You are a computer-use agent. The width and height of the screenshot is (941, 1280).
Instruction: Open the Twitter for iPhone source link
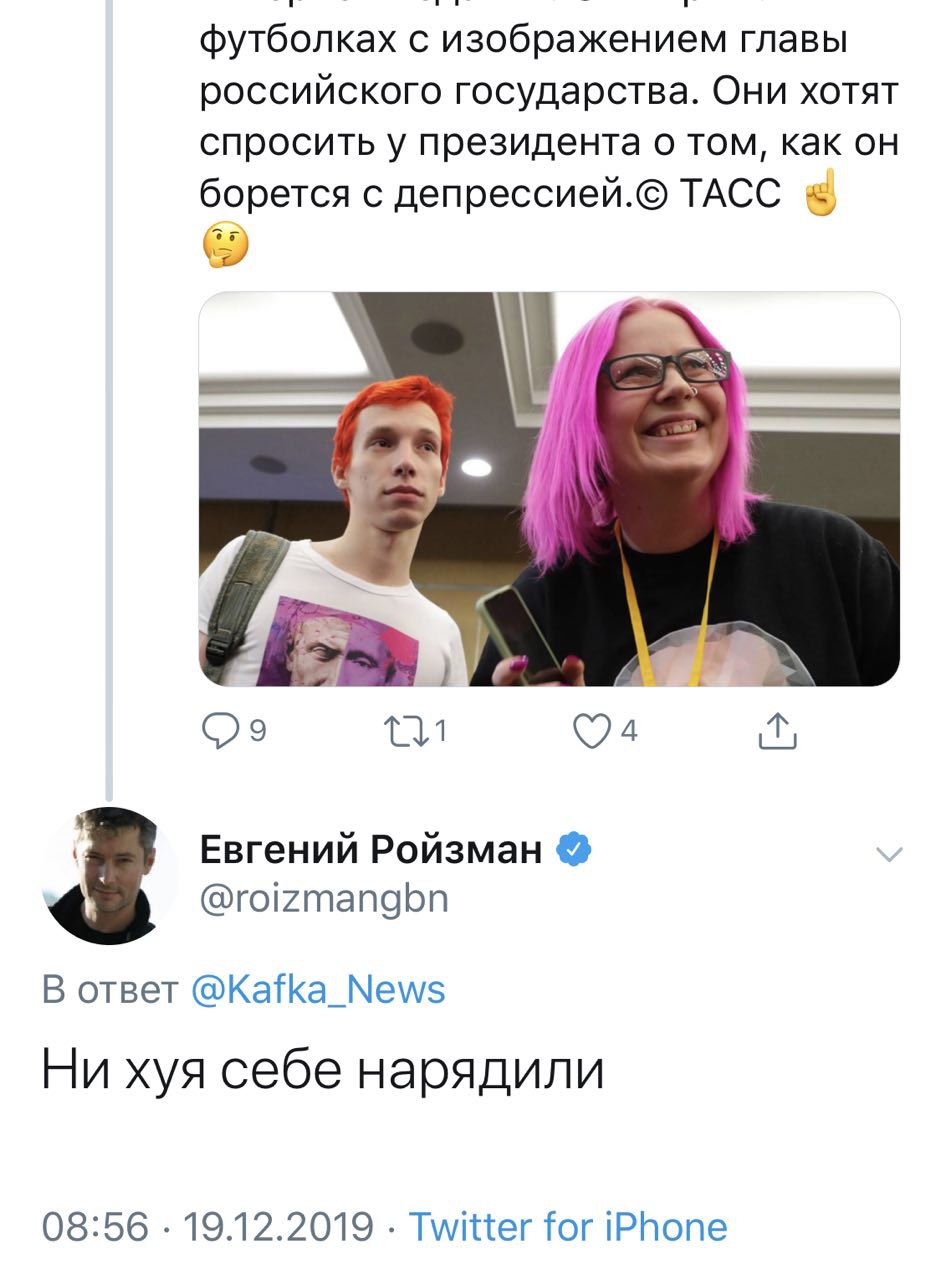point(568,1226)
